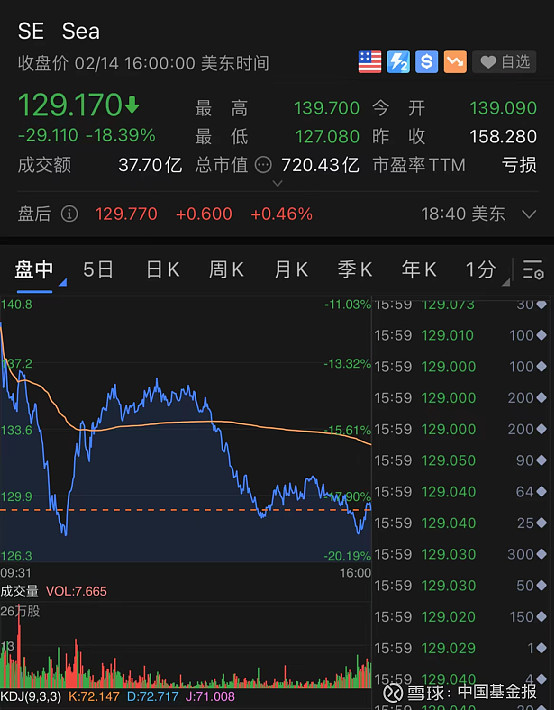Tap the diamond icon beside volume 64

pyautogui.click(x=541, y=491)
